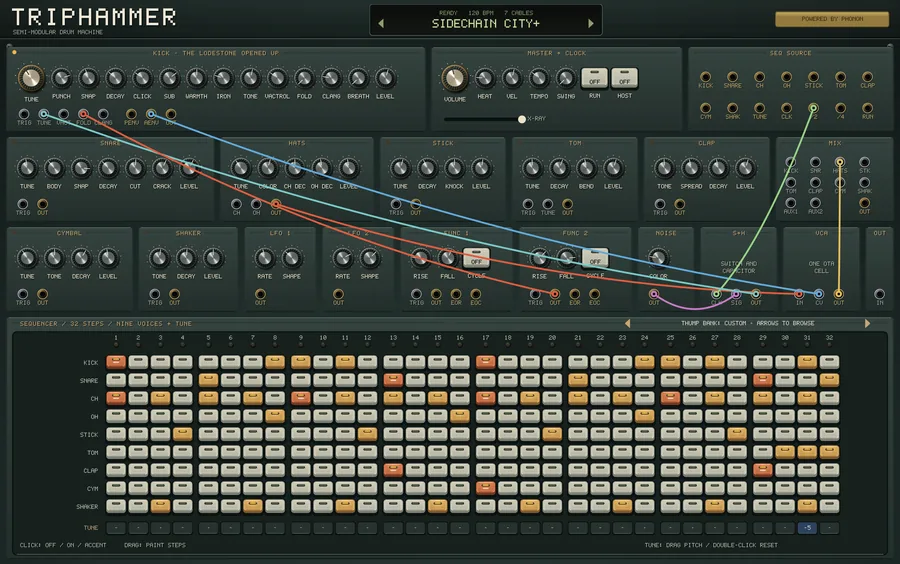Toggle the HOST sync switch
This screenshot has width=900, height=564.
[x=624, y=78]
